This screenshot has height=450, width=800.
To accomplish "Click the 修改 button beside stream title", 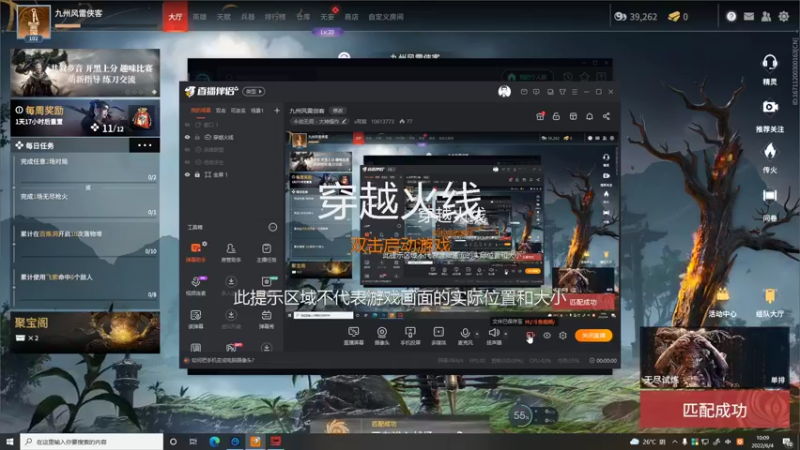I will click(x=338, y=111).
